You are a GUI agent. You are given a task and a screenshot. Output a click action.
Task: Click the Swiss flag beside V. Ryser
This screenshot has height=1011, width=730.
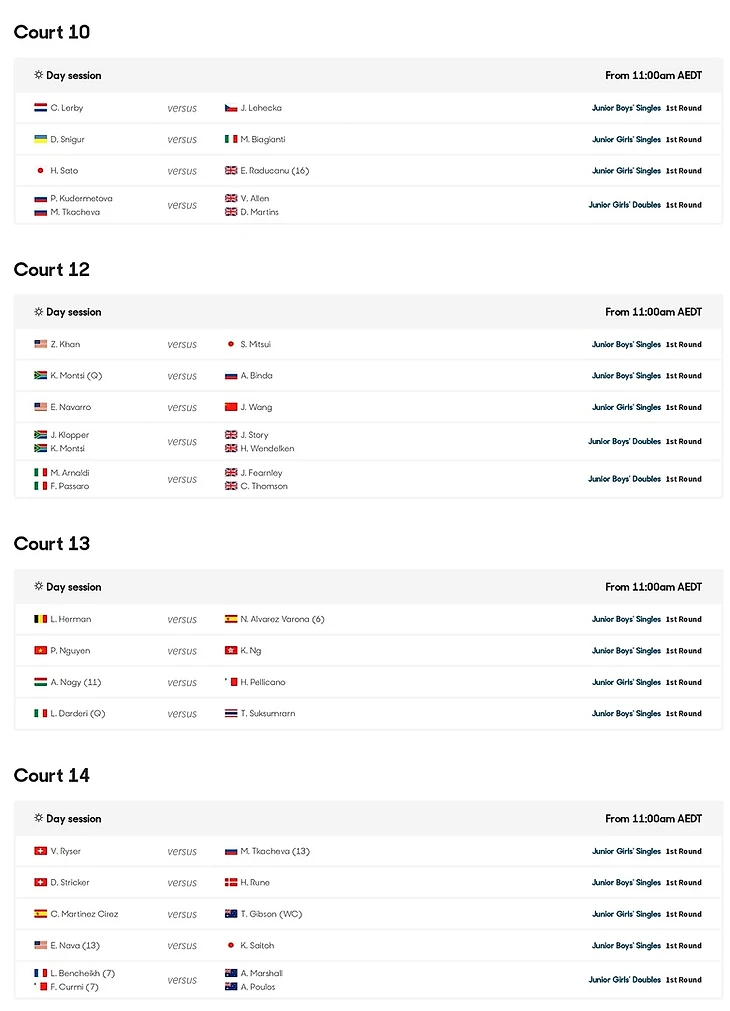tap(40, 851)
